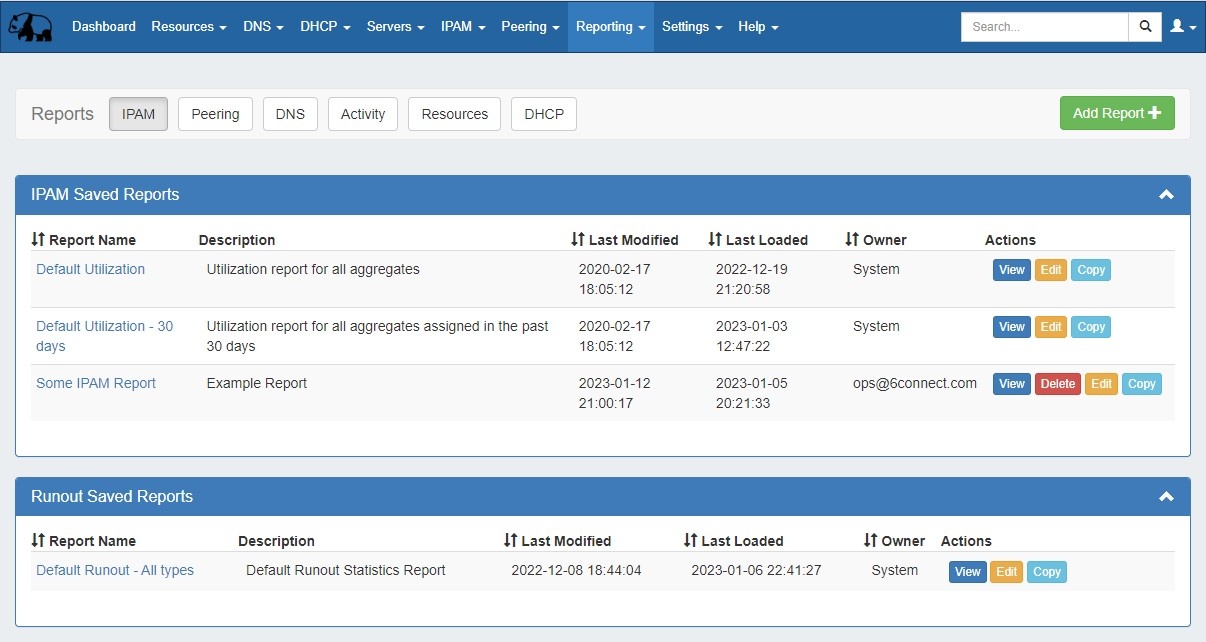1206x642 pixels.
Task: Focus the Search input field
Action: (x=1044, y=27)
